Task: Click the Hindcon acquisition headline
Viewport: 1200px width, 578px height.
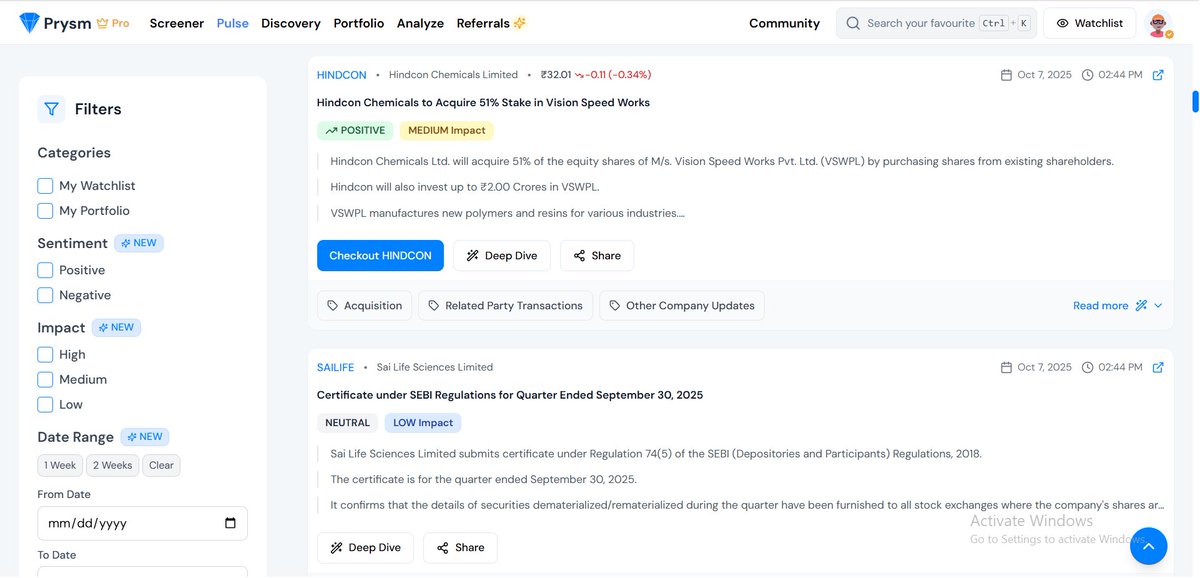Action: (483, 103)
